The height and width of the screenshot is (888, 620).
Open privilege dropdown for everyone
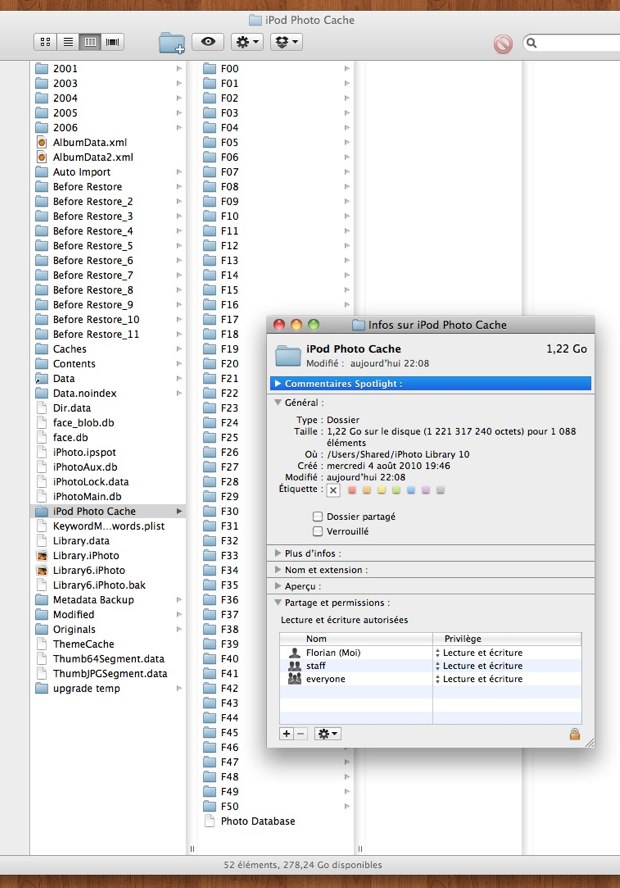479,679
